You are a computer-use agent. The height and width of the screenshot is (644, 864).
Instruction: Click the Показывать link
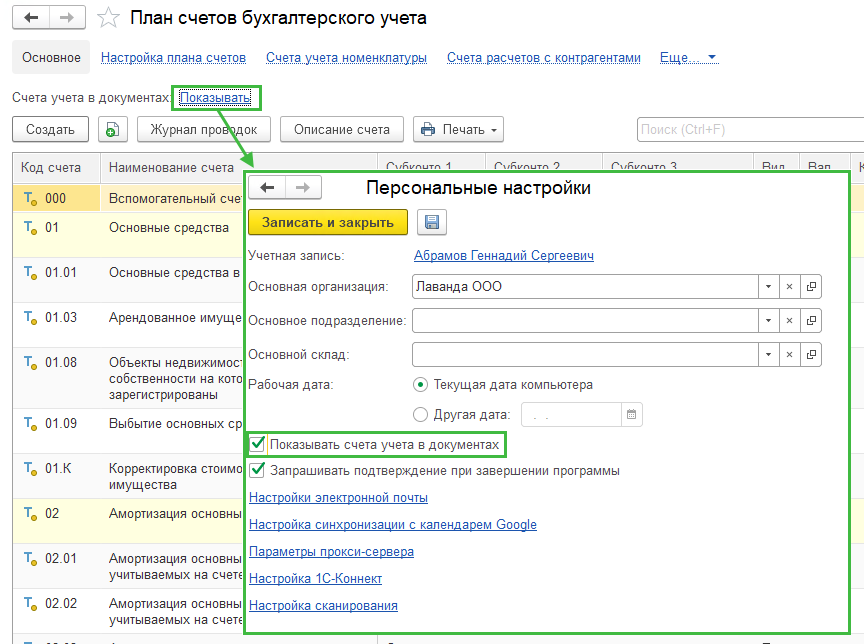pyautogui.click(x=215, y=98)
